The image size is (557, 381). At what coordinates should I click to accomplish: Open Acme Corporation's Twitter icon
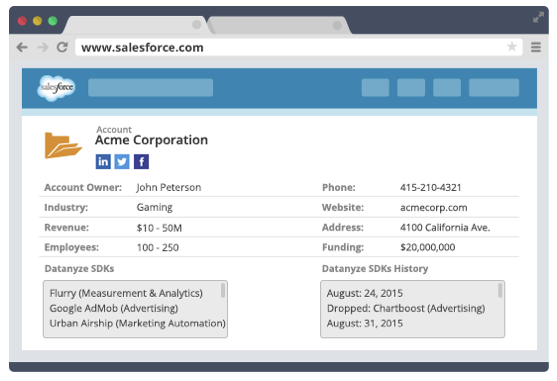pos(122,162)
